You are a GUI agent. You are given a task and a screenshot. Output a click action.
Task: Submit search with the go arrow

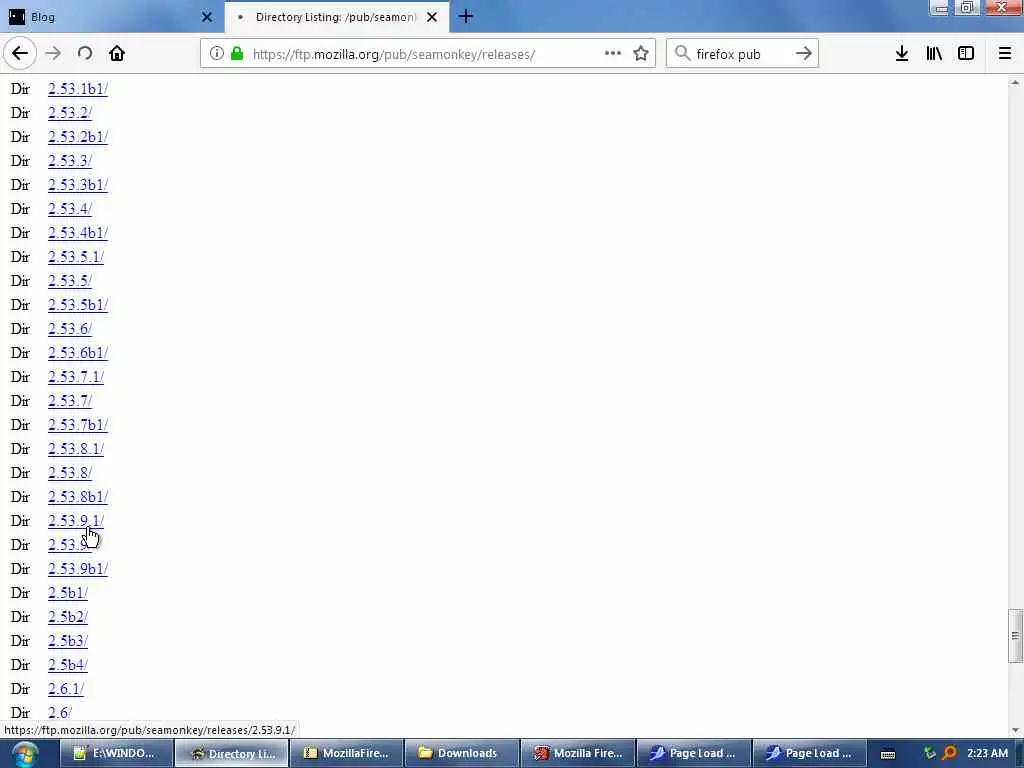click(804, 54)
